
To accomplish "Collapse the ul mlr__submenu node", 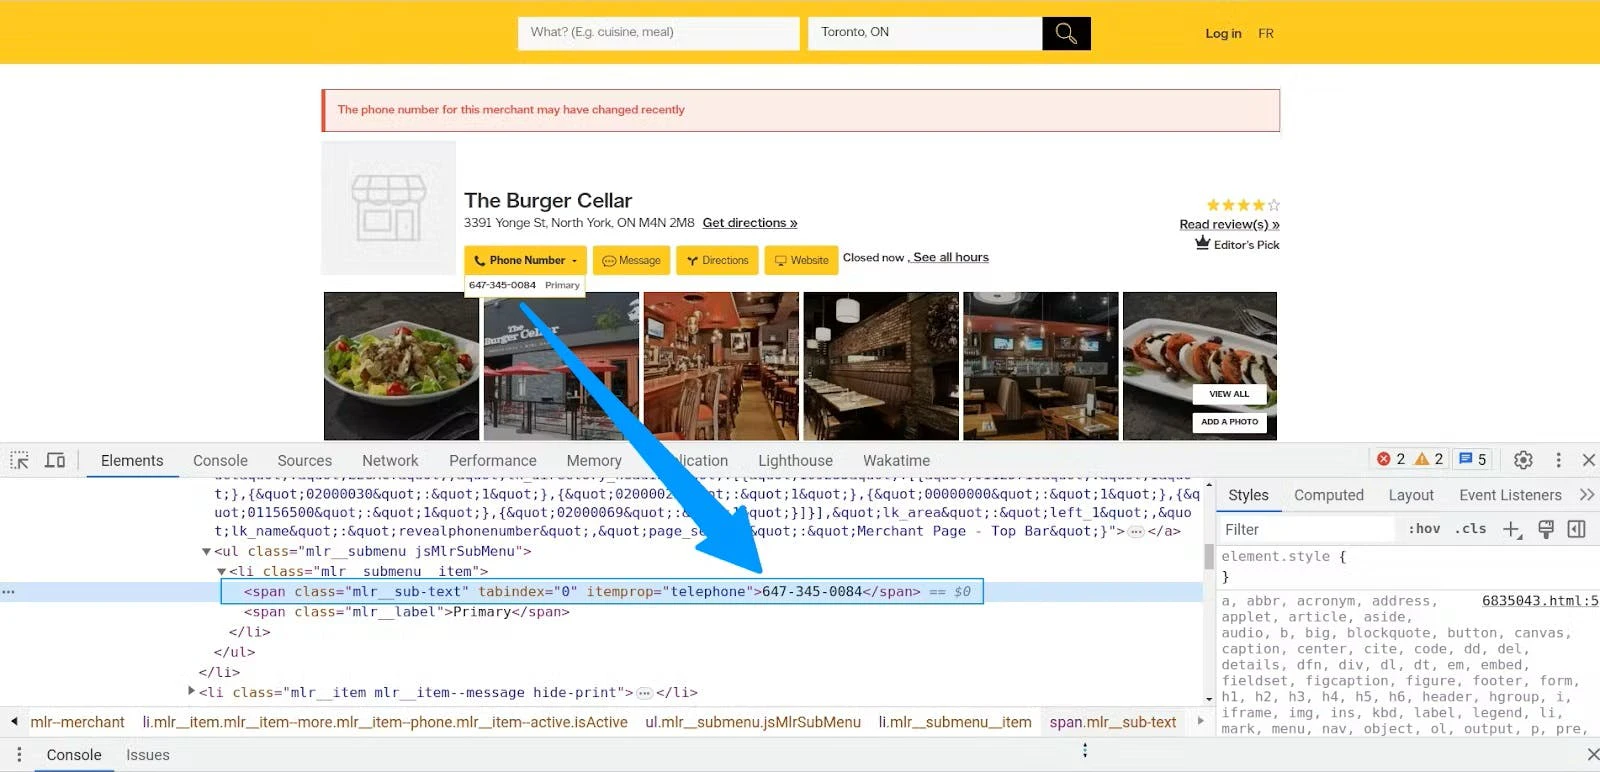I will coord(206,552).
